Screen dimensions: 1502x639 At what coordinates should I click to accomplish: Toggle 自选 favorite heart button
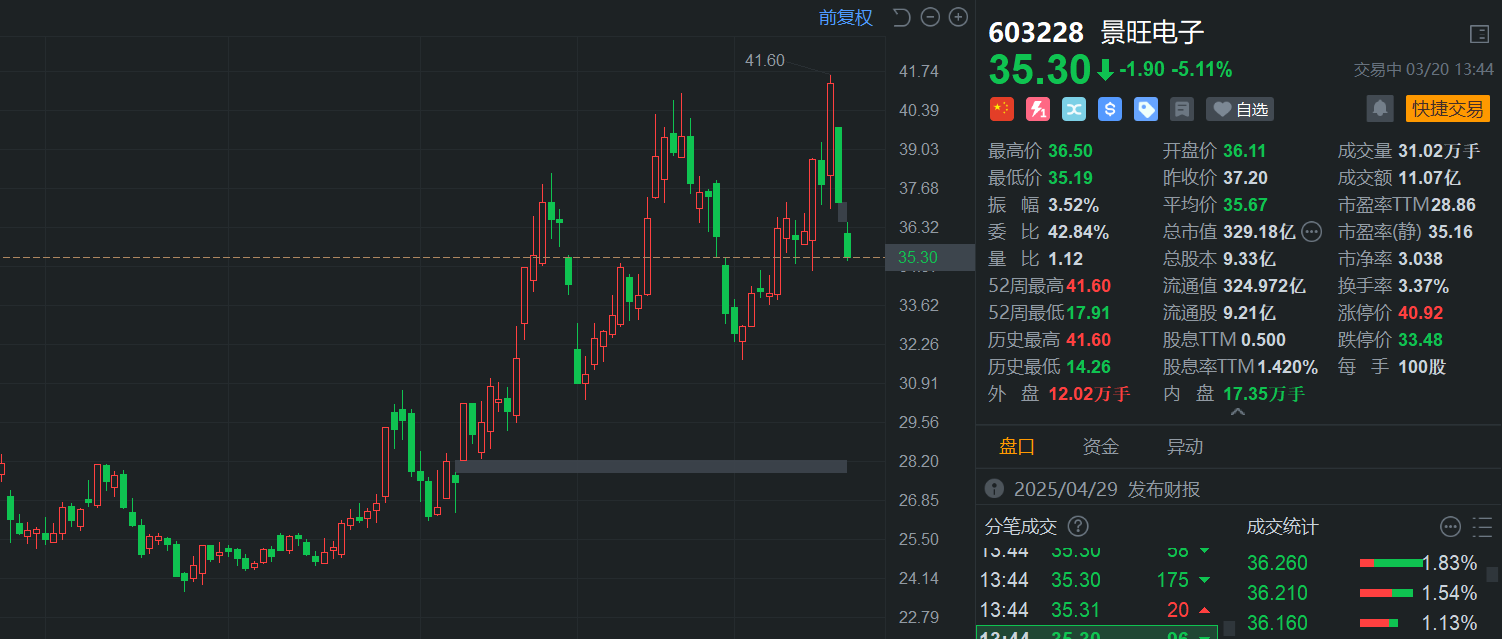click(1239, 109)
